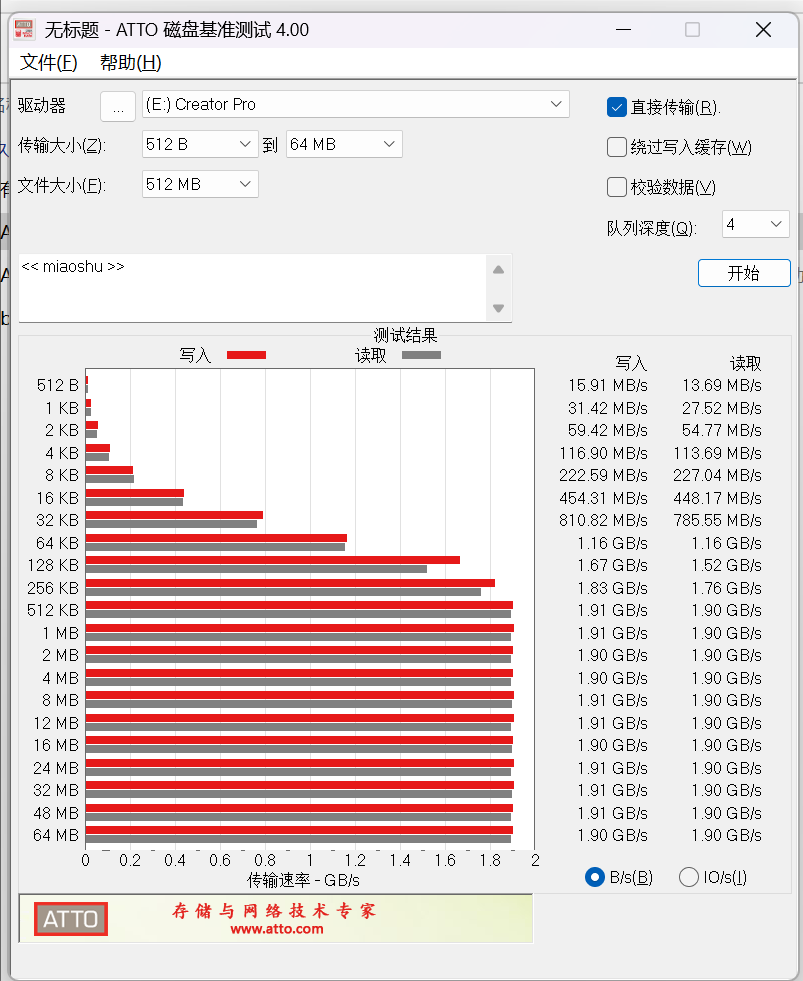Screen dimensions: 803x981
Task: Click the 64 MB row label in chart
Action: coord(56,835)
